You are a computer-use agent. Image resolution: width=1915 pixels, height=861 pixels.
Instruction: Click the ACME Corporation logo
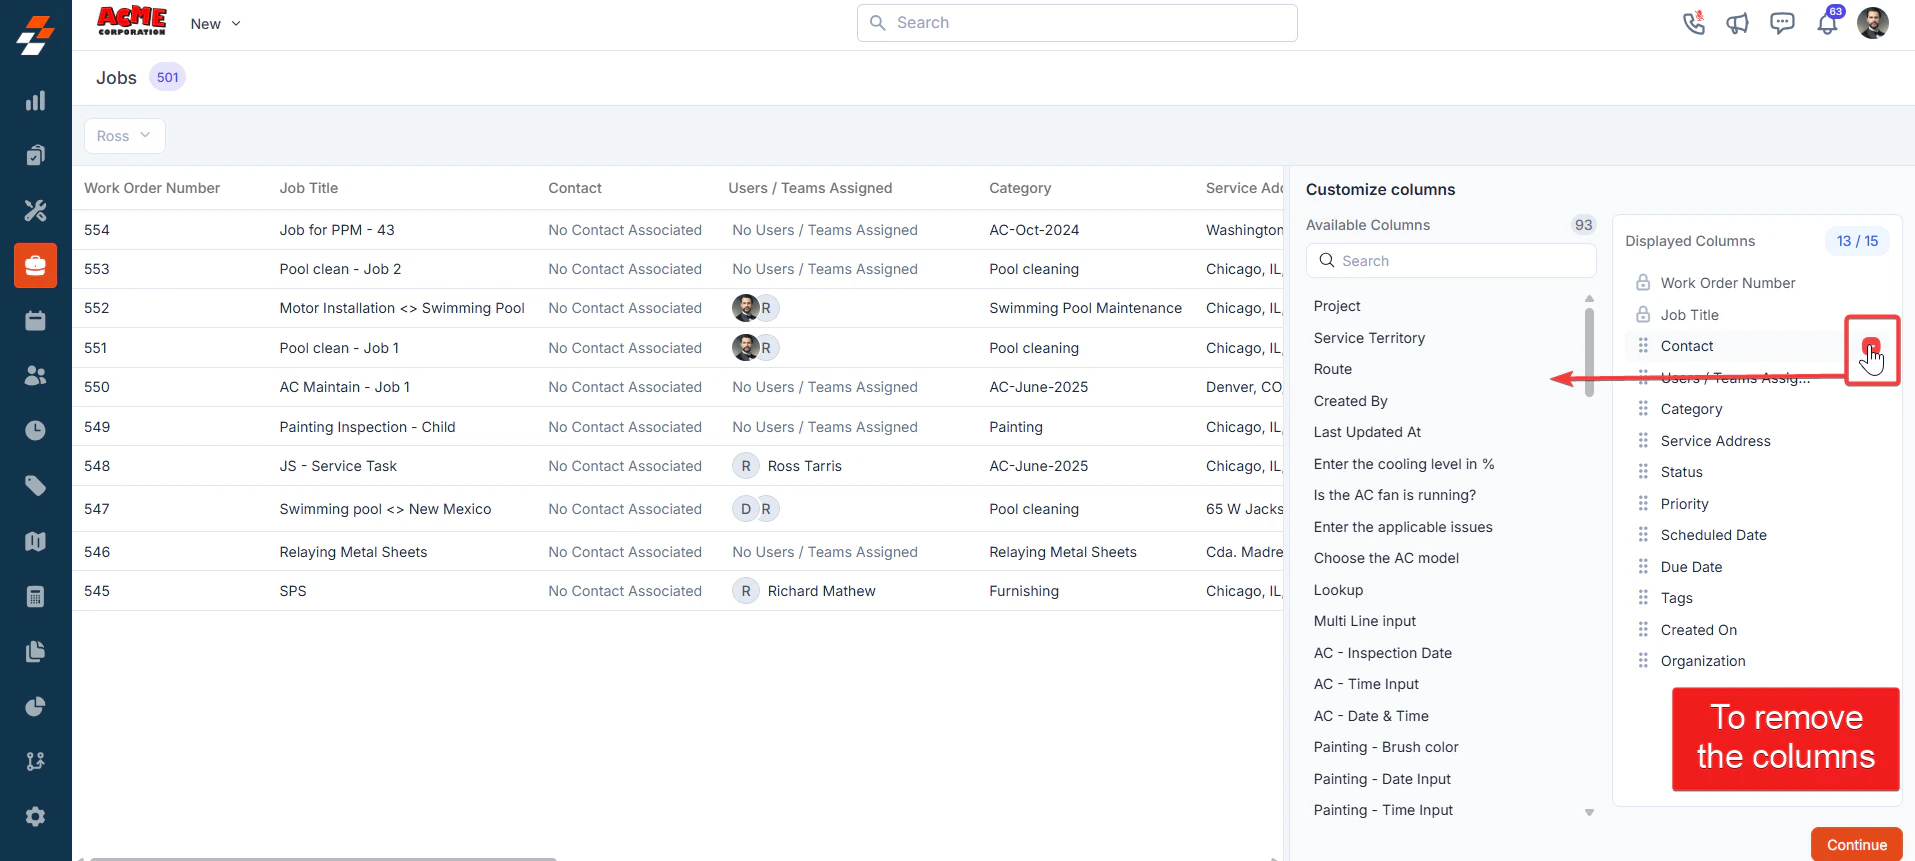coord(132,21)
